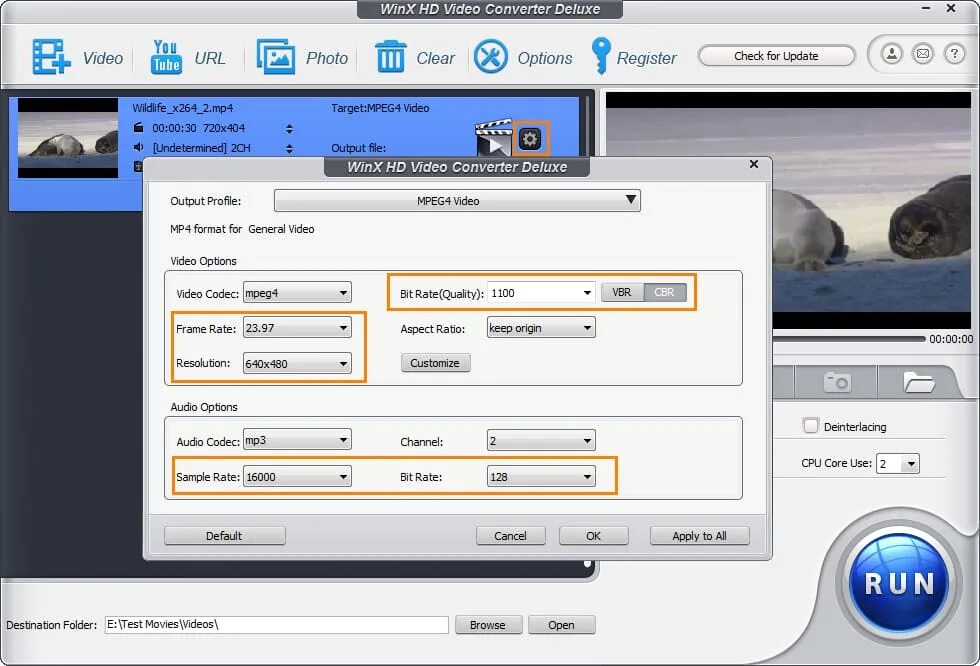Image resolution: width=980 pixels, height=666 pixels.
Task: Click the preview playback progress slider
Action: (x=849, y=339)
